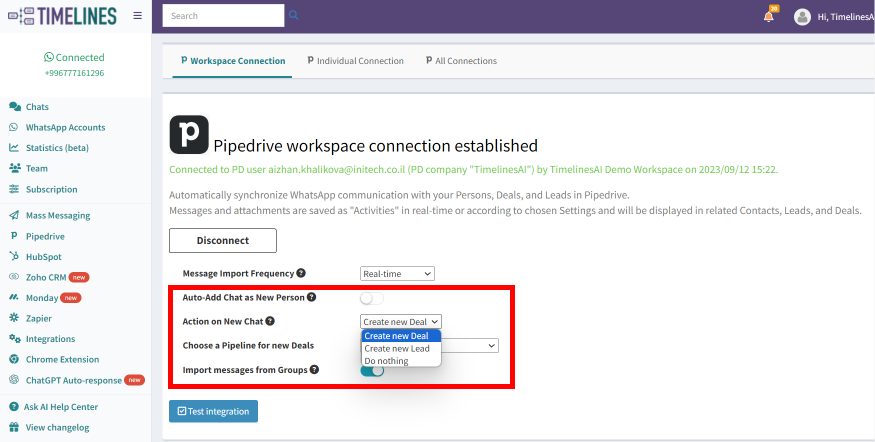875x442 pixels.
Task: Click the new badge on ChatGPT Auto-response
Action: click(134, 380)
